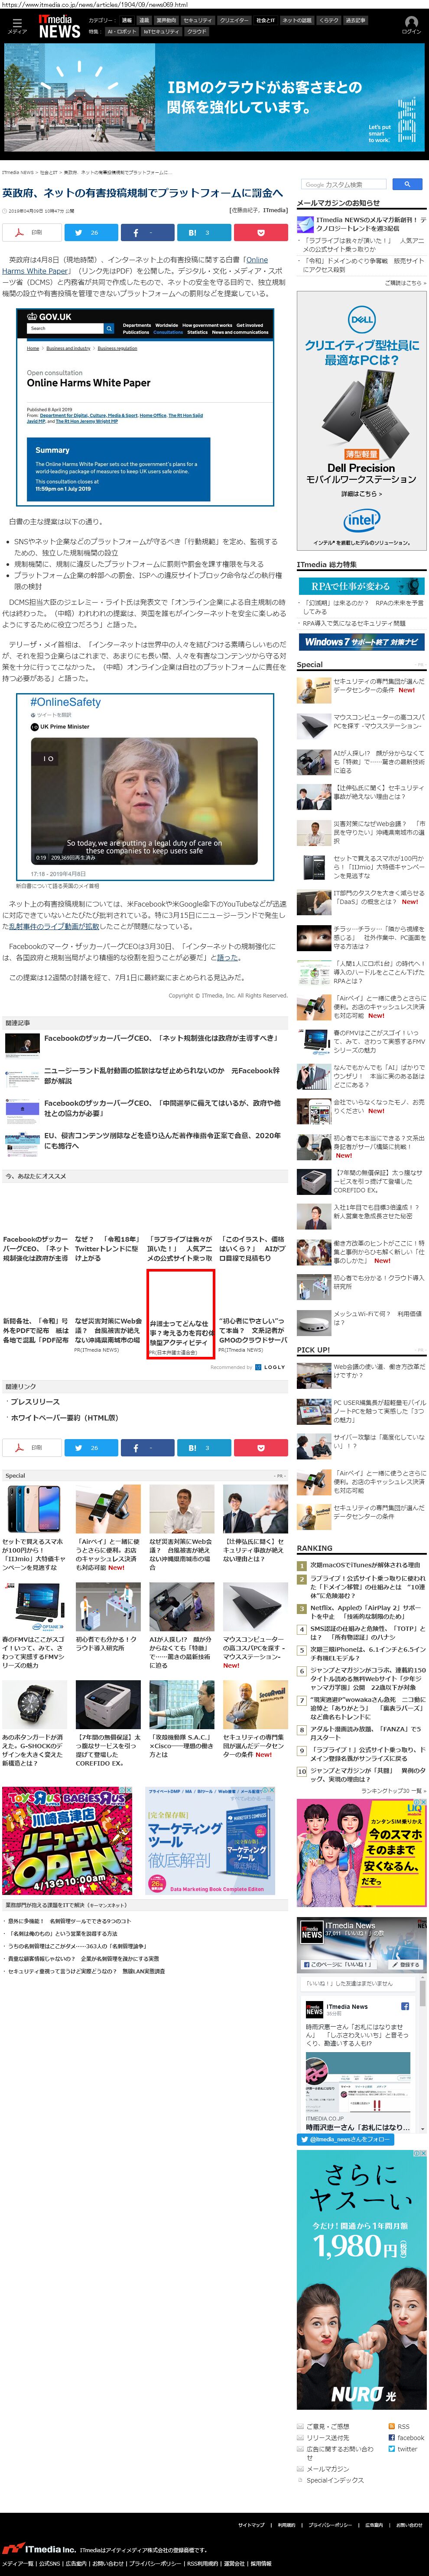Open the クリエイター navigation tab
The width and height of the screenshot is (429, 2576).
pos(234,20)
